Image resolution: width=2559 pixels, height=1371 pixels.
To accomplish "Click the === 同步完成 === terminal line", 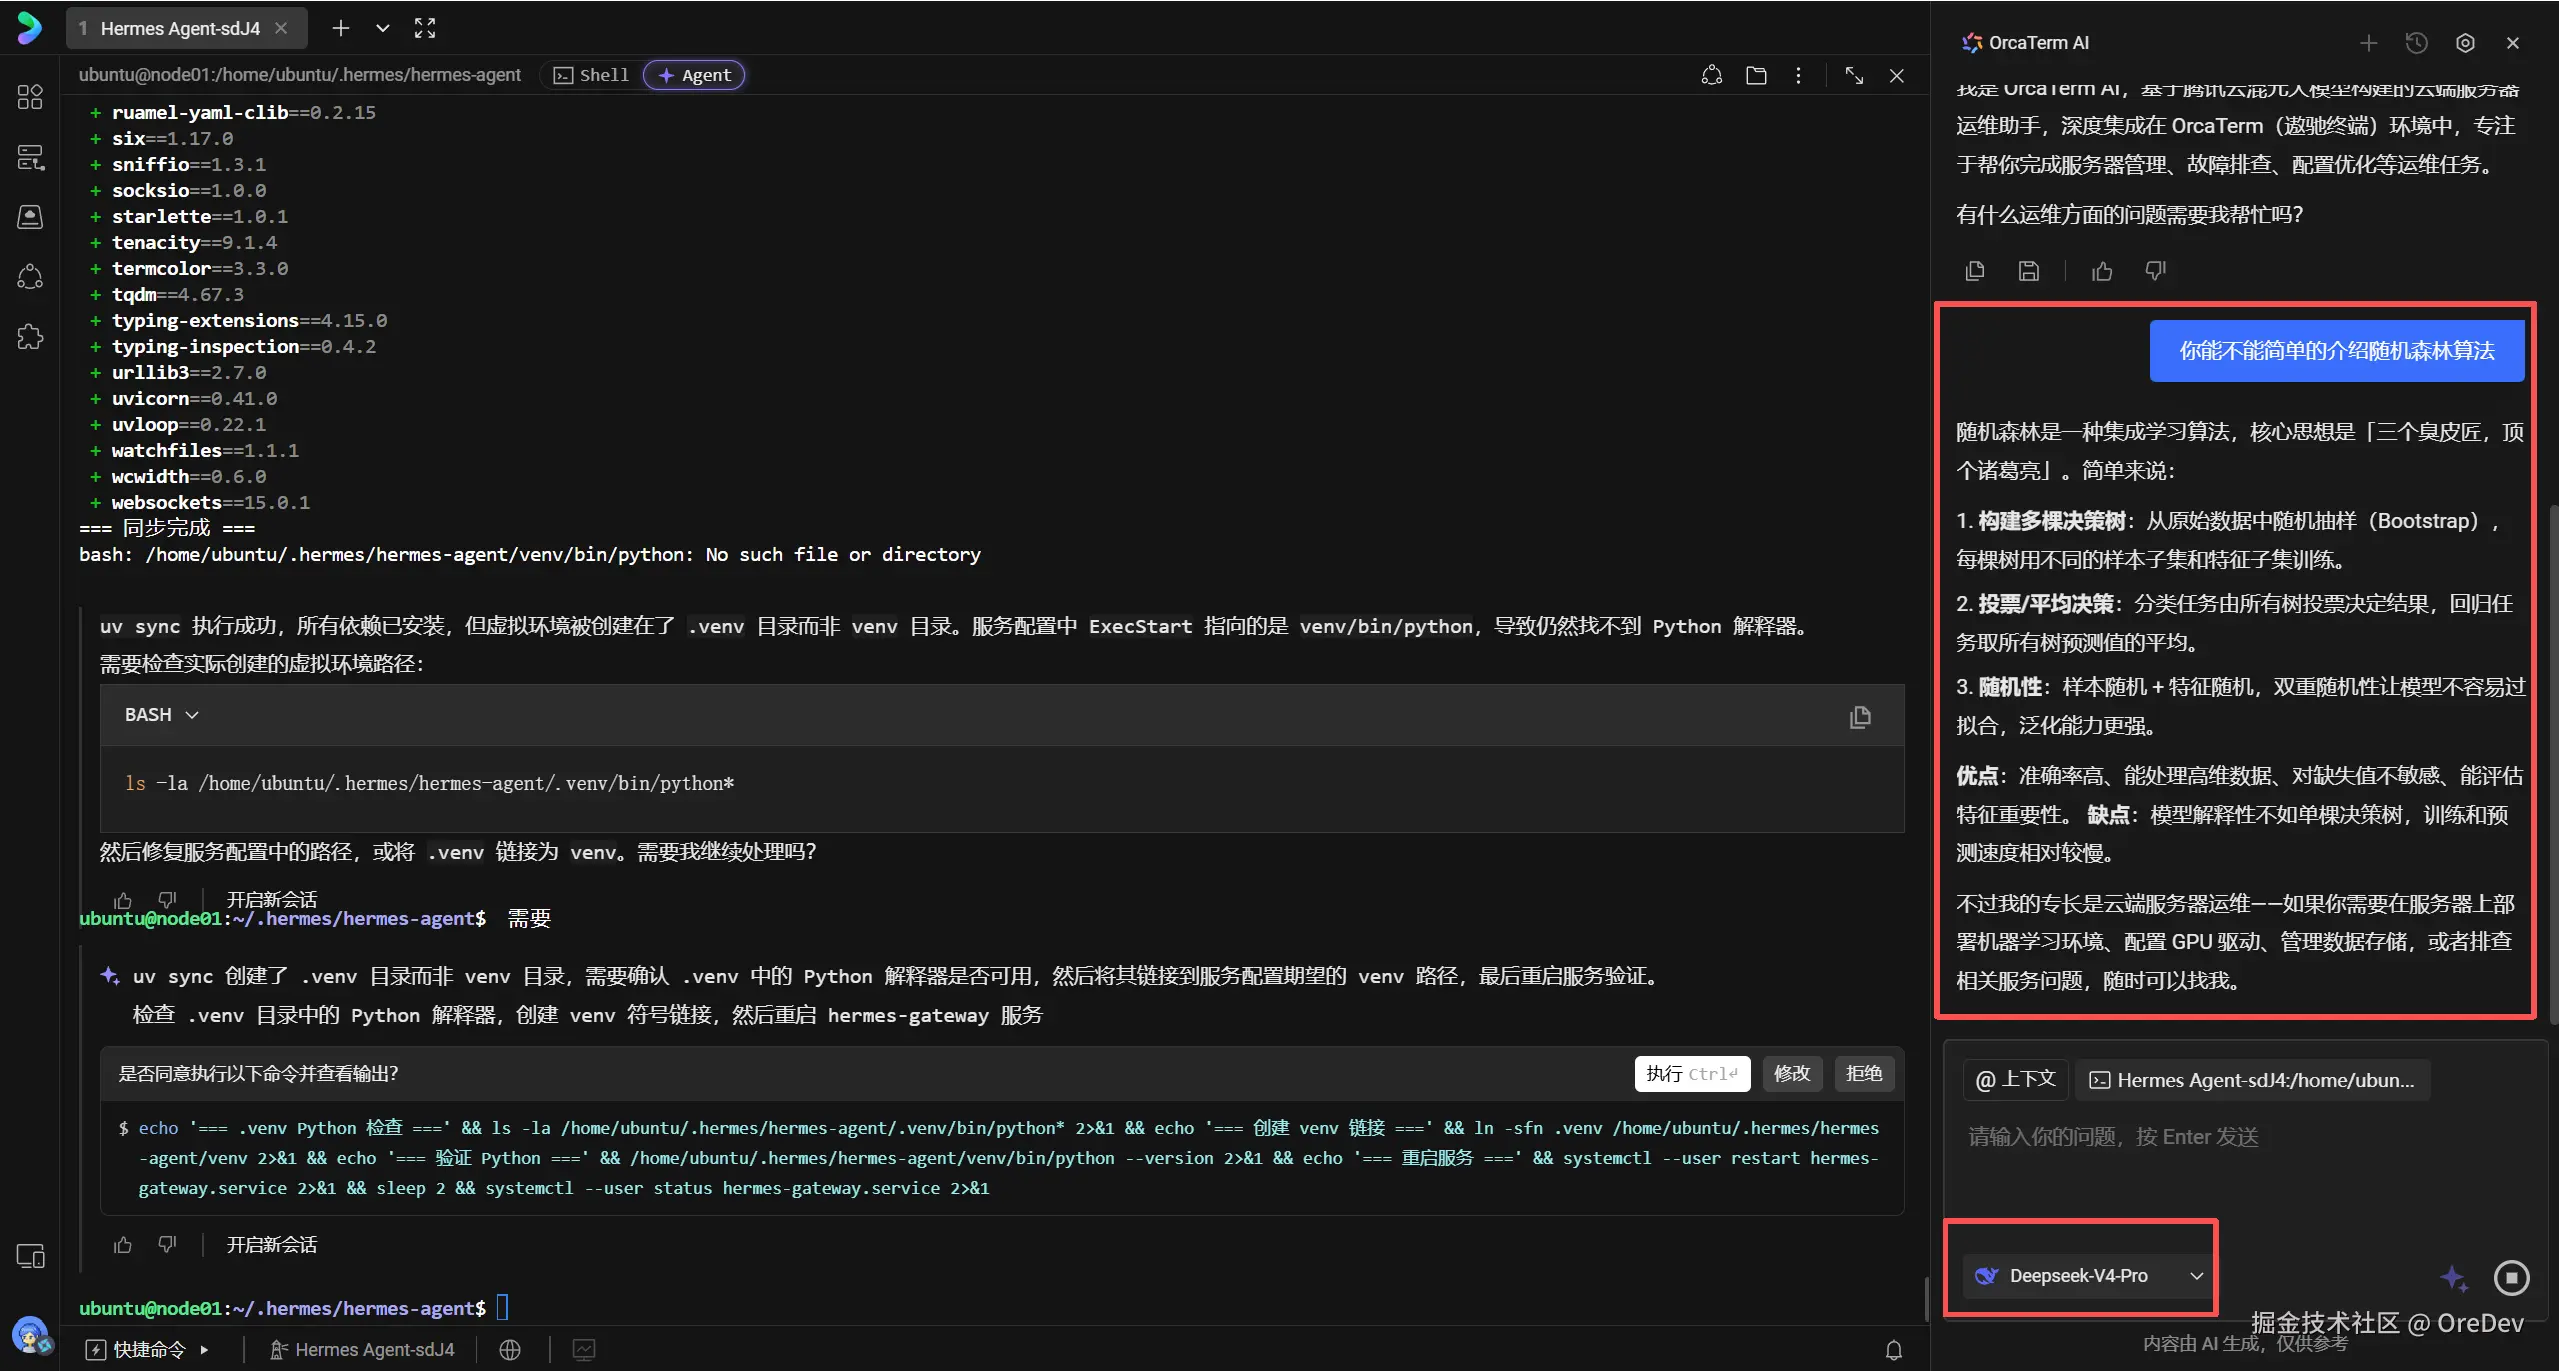I will pyautogui.click(x=167, y=528).
